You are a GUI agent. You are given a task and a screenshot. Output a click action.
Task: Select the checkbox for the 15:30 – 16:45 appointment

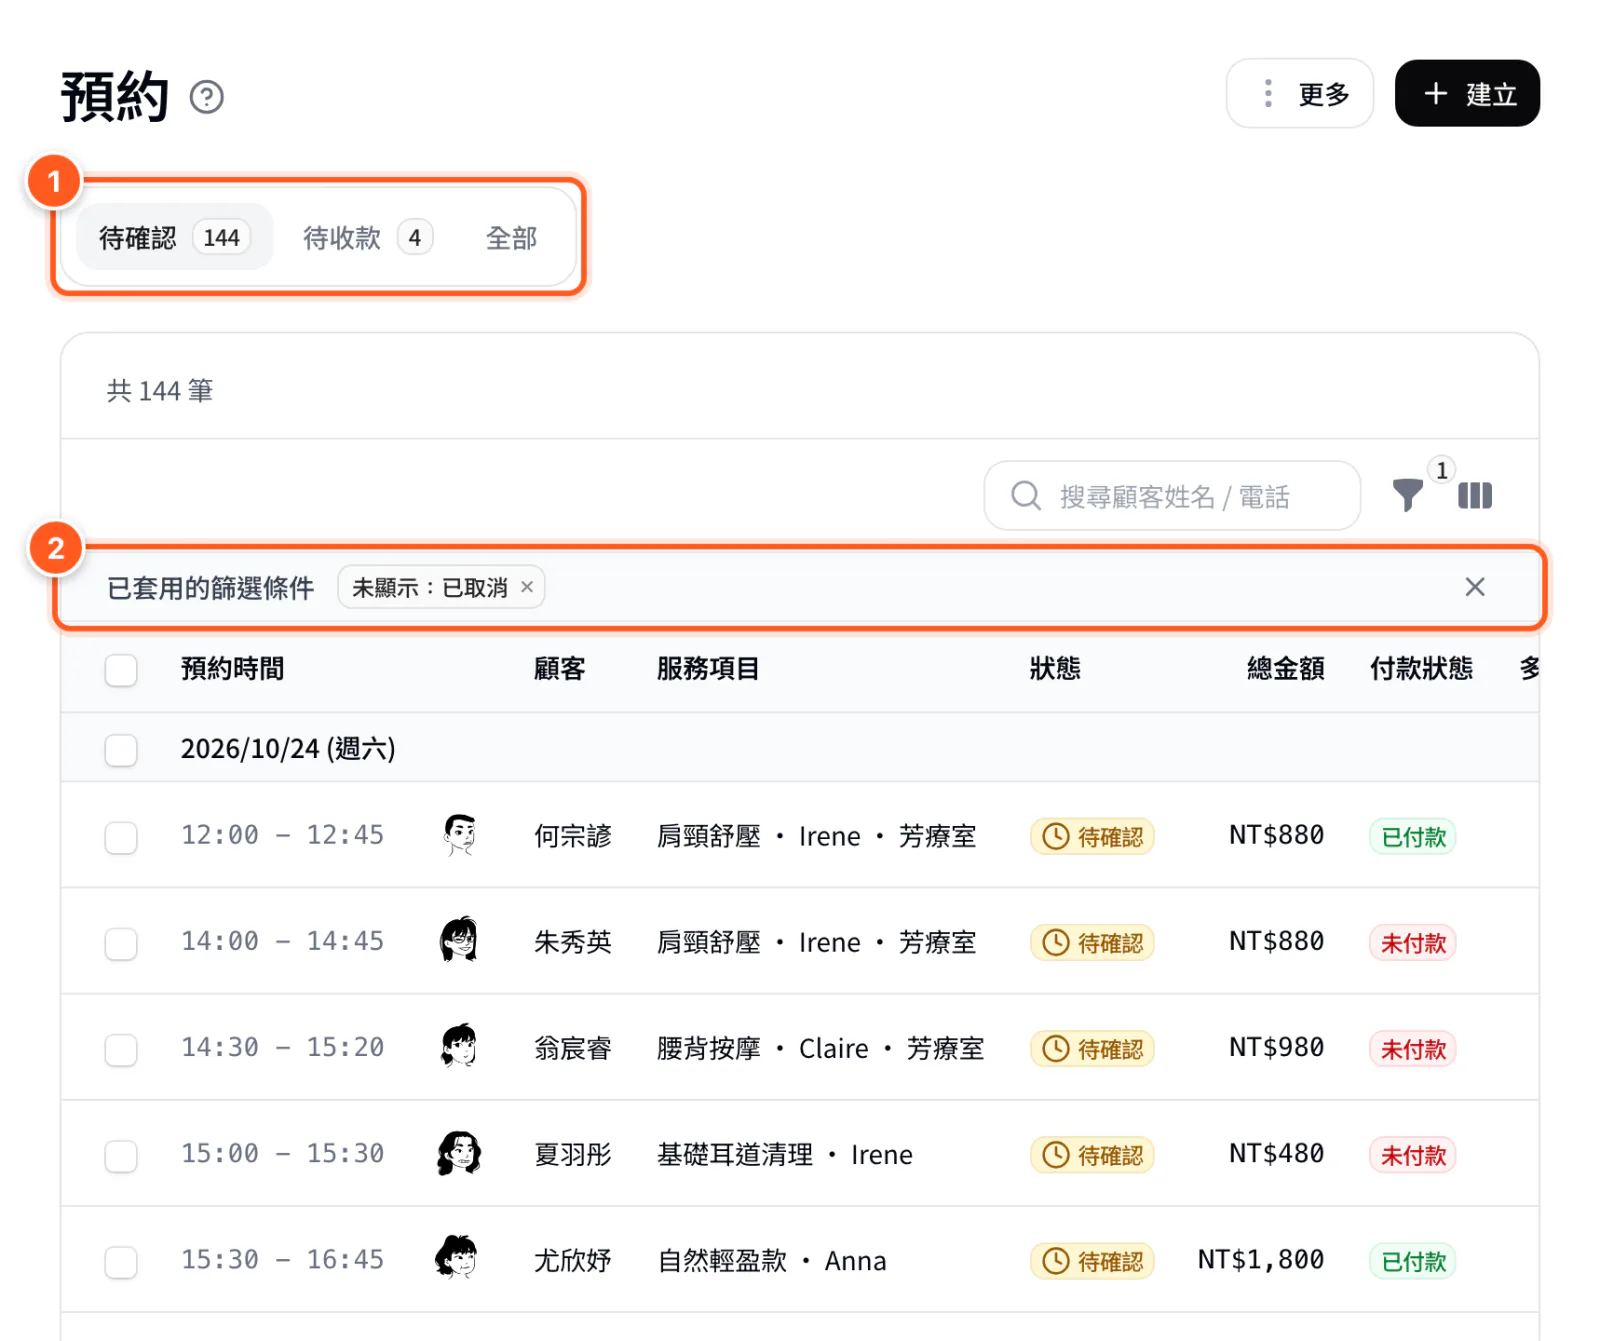pyautogui.click(x=121, y=1262)
